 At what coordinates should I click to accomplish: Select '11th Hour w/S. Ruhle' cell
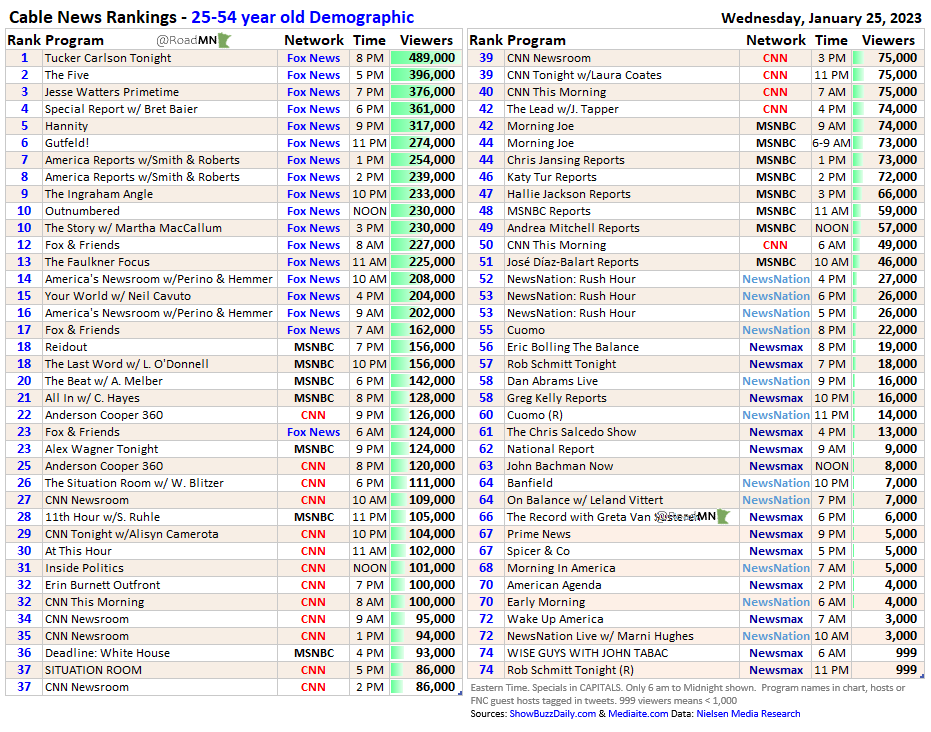point(160,517)
